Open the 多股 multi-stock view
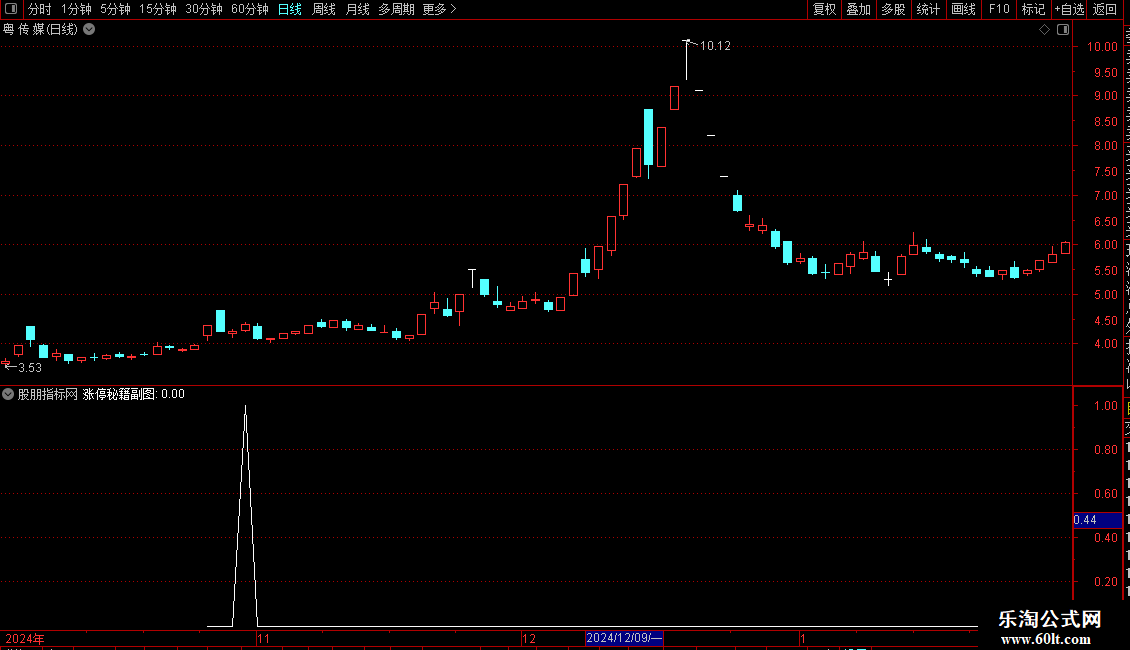The height and width of the screenshot is (650, 1130). (894, 9)
